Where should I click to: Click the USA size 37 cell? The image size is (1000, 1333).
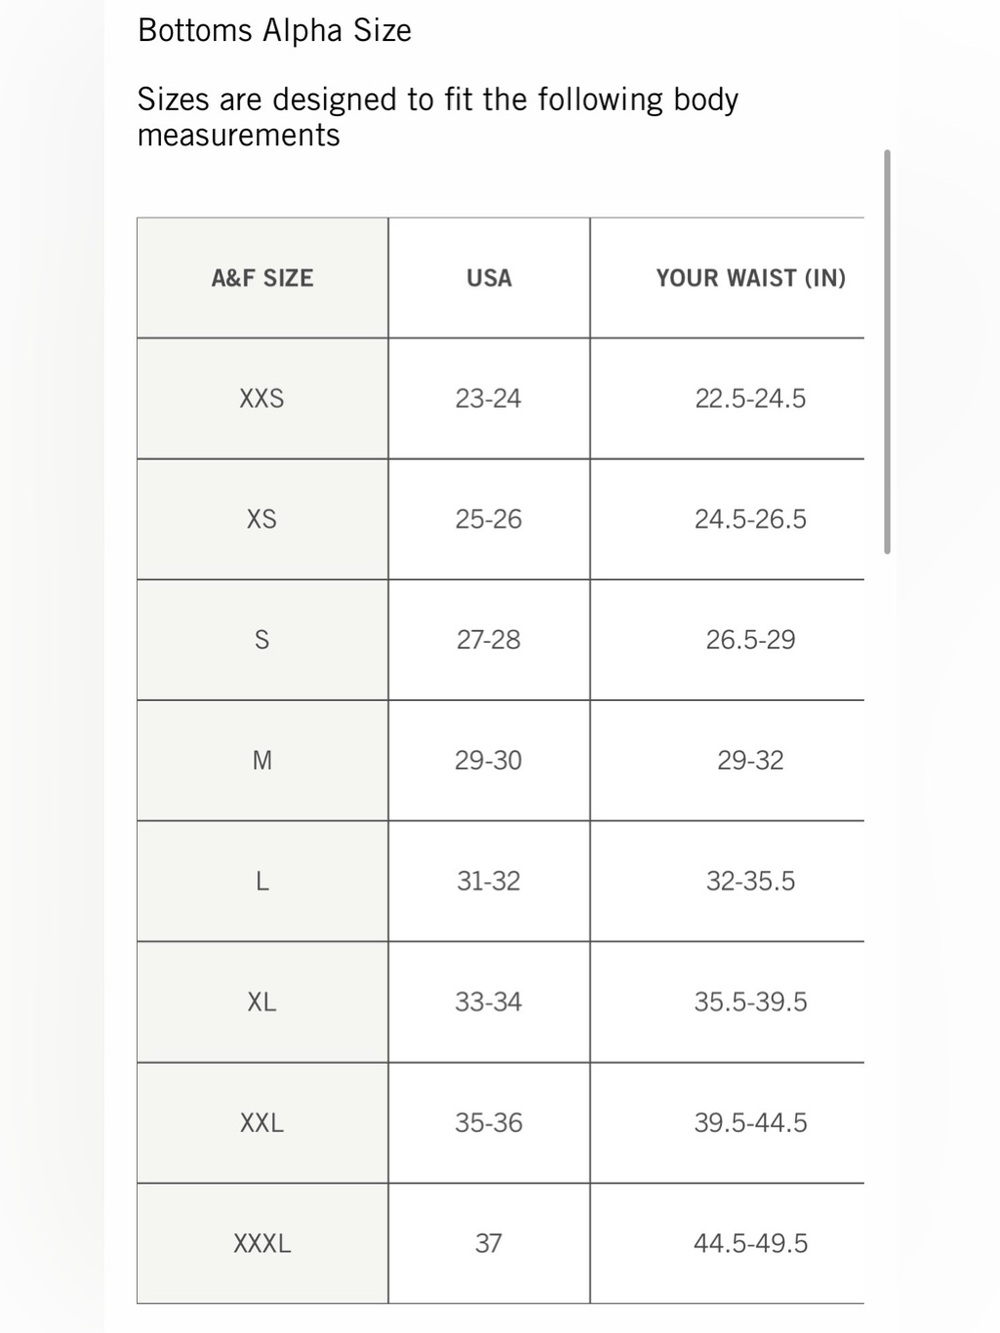click(x=489, y=1244)
